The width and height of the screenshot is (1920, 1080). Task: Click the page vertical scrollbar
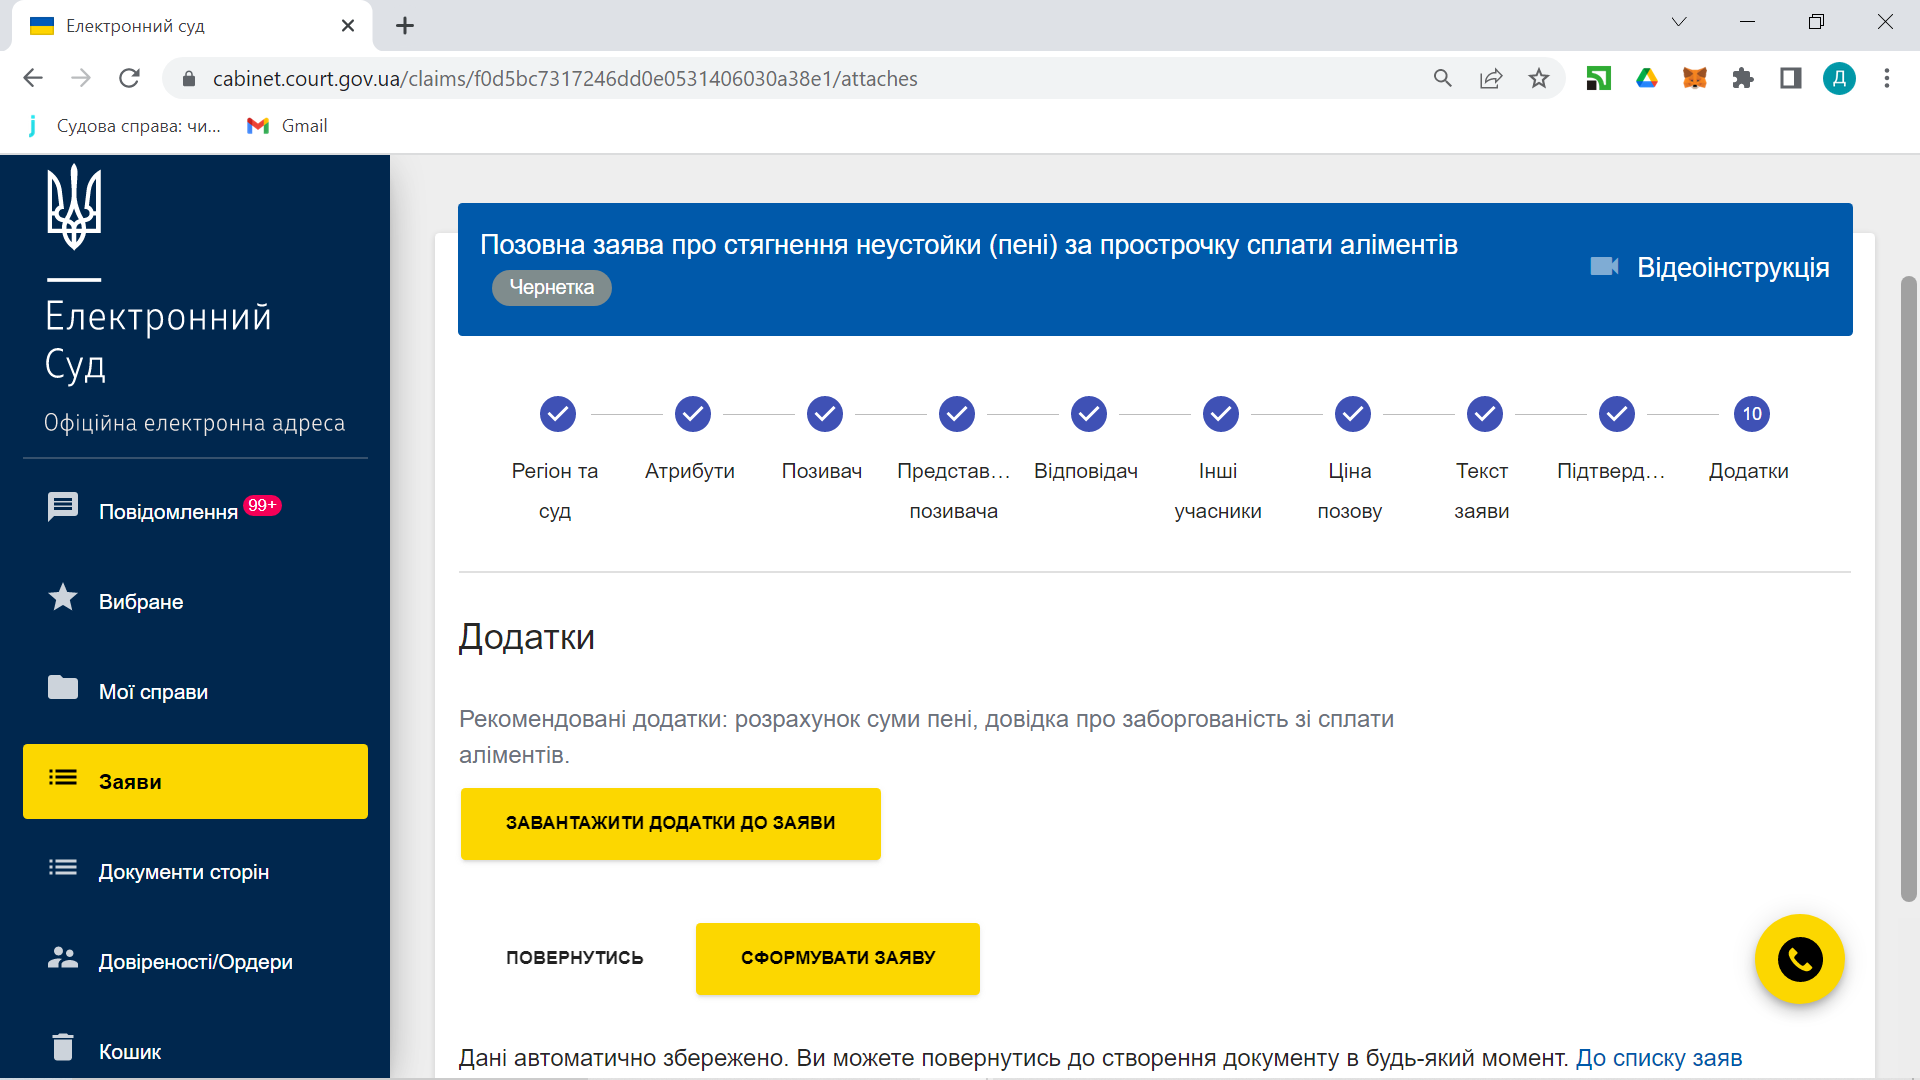(1908, 590)
